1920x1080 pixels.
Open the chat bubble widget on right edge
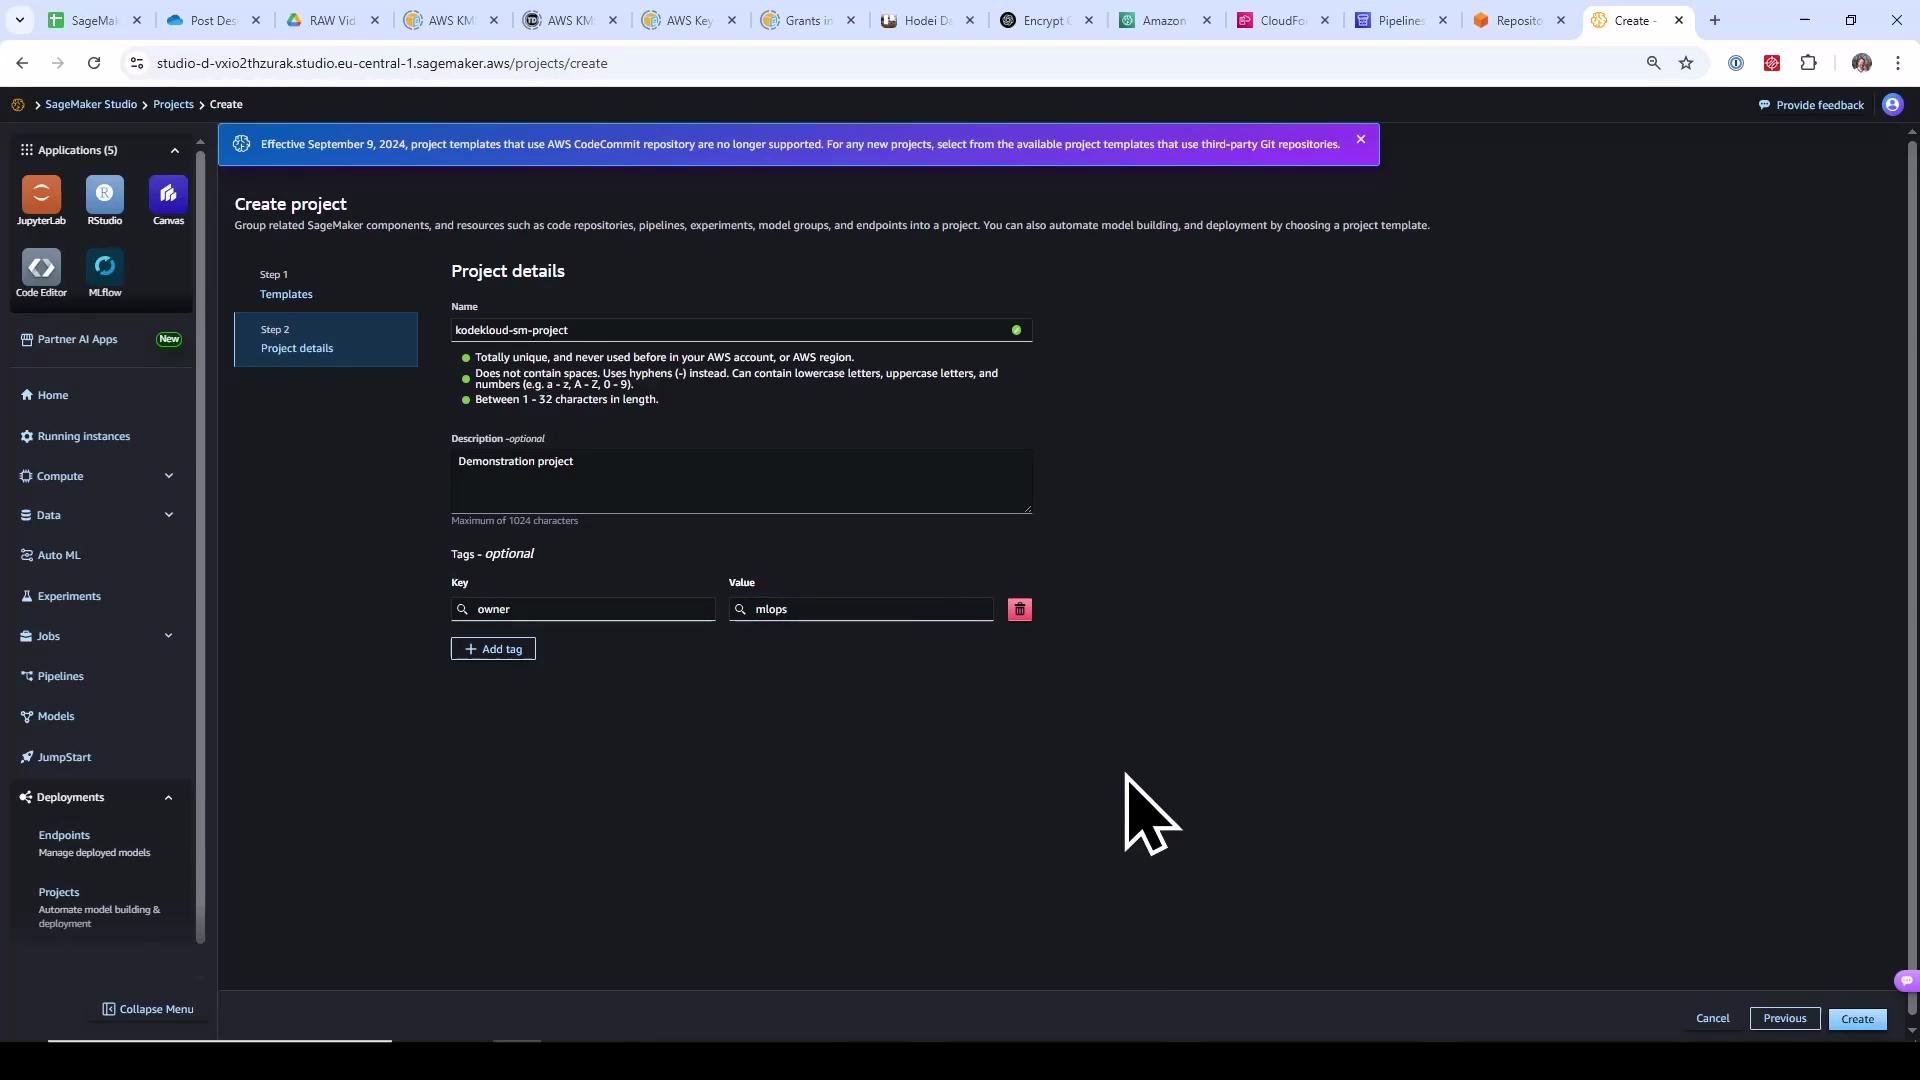click(1907, 981)
